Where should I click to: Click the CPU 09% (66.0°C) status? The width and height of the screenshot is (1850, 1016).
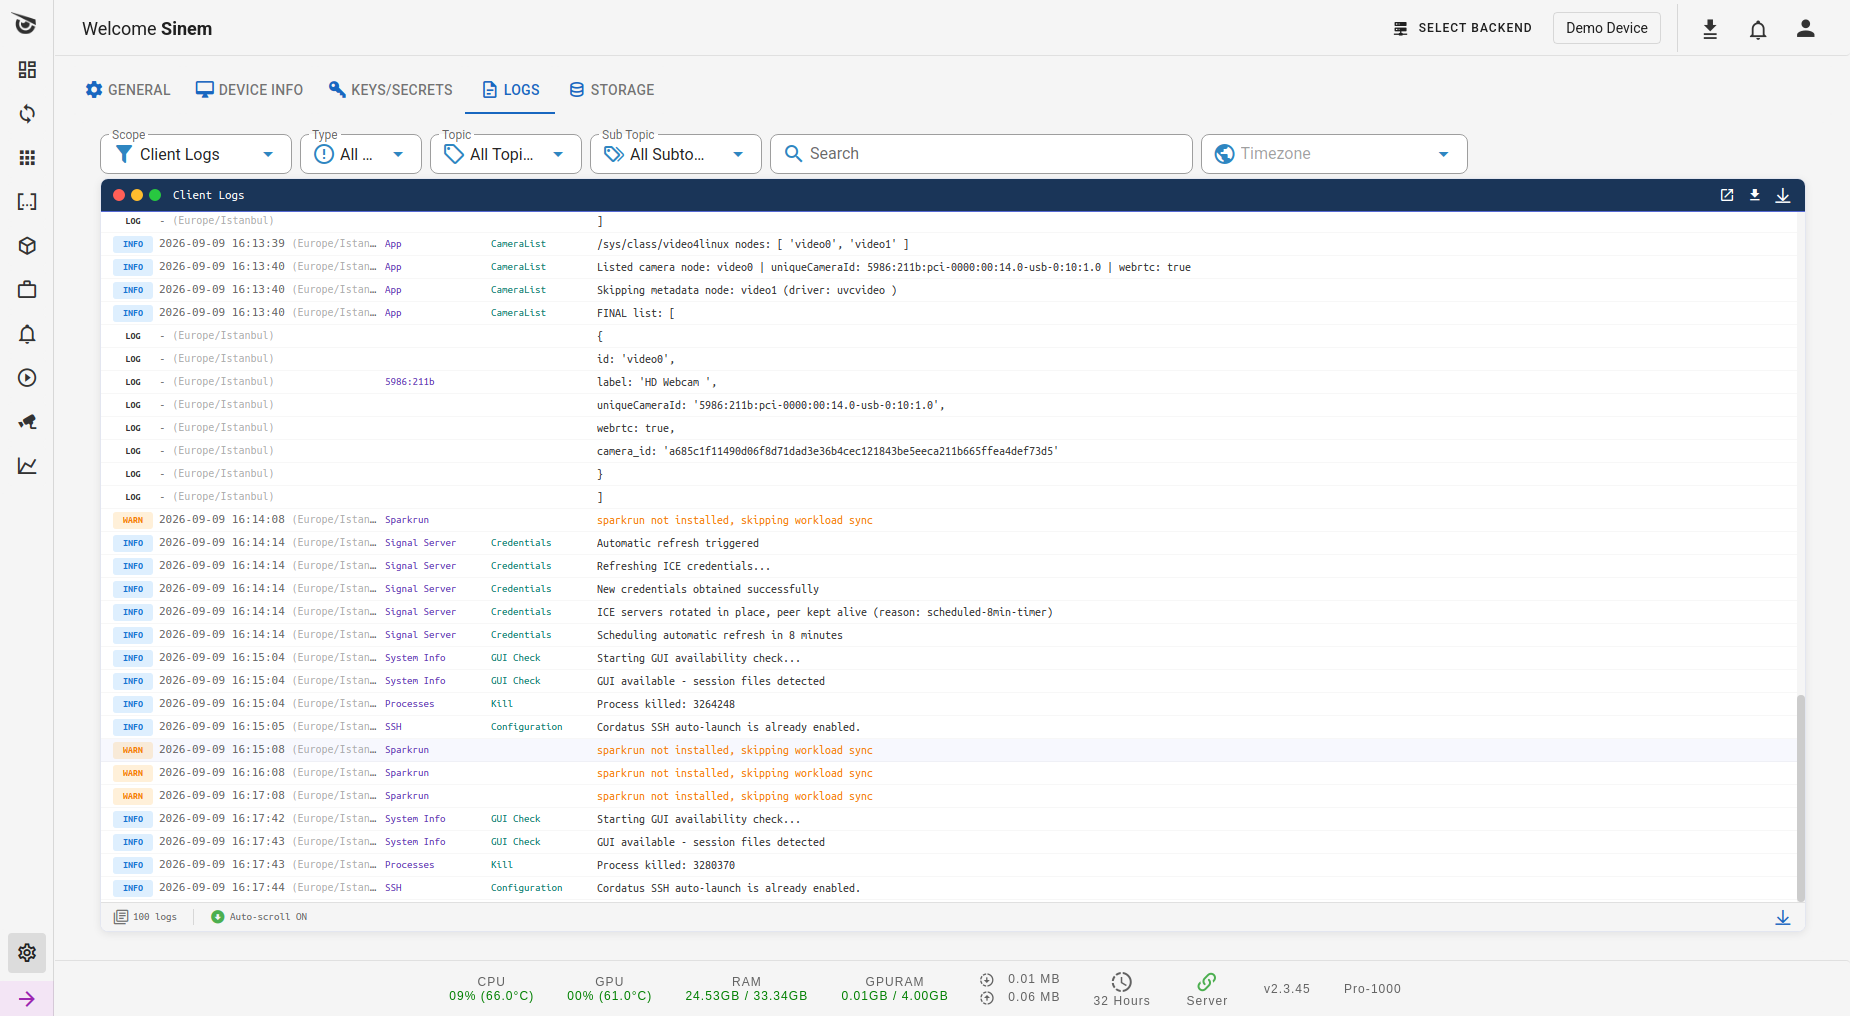click(491, 989)
